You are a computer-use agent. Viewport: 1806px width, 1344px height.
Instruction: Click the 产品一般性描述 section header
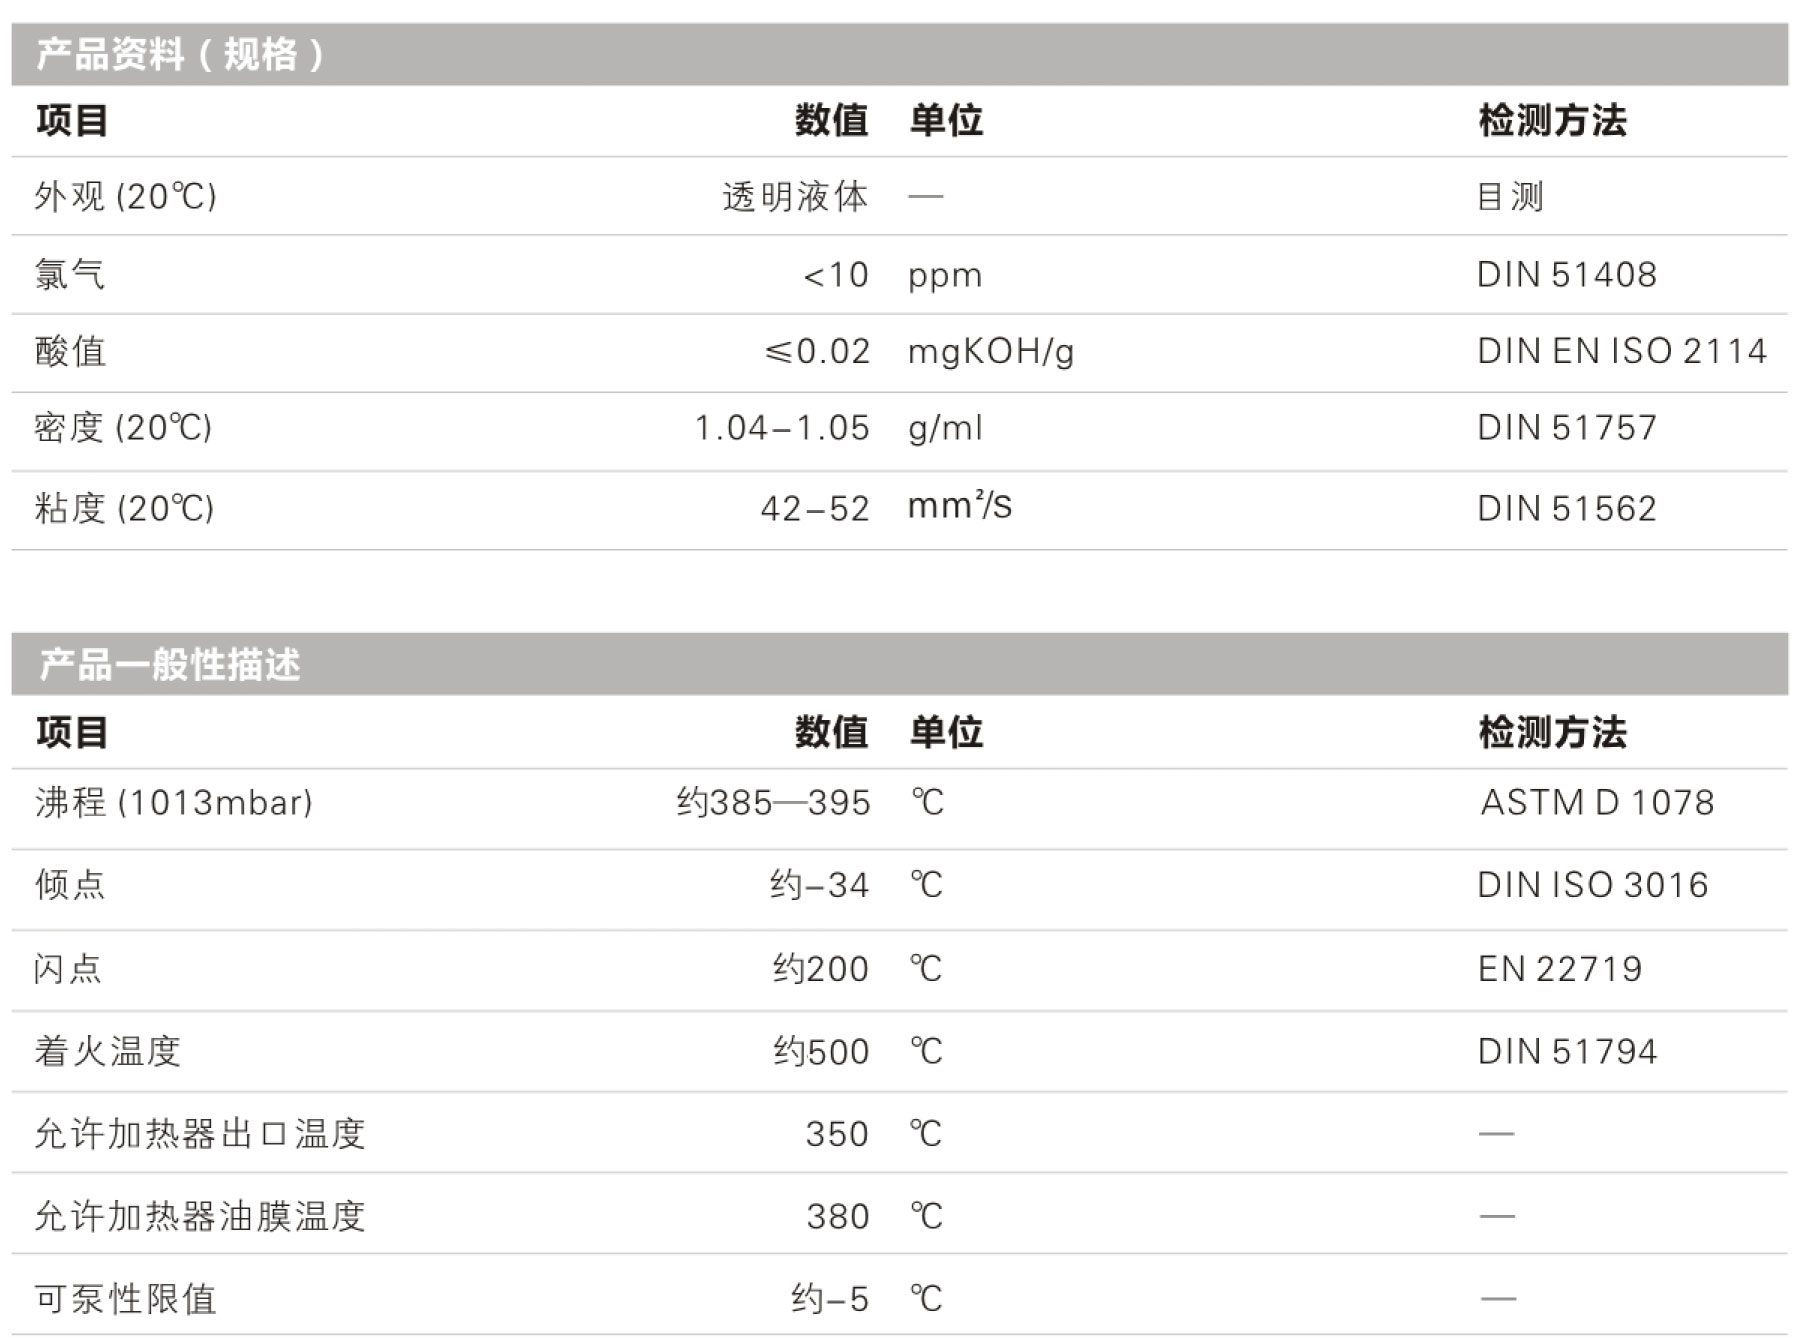point(170,665)
